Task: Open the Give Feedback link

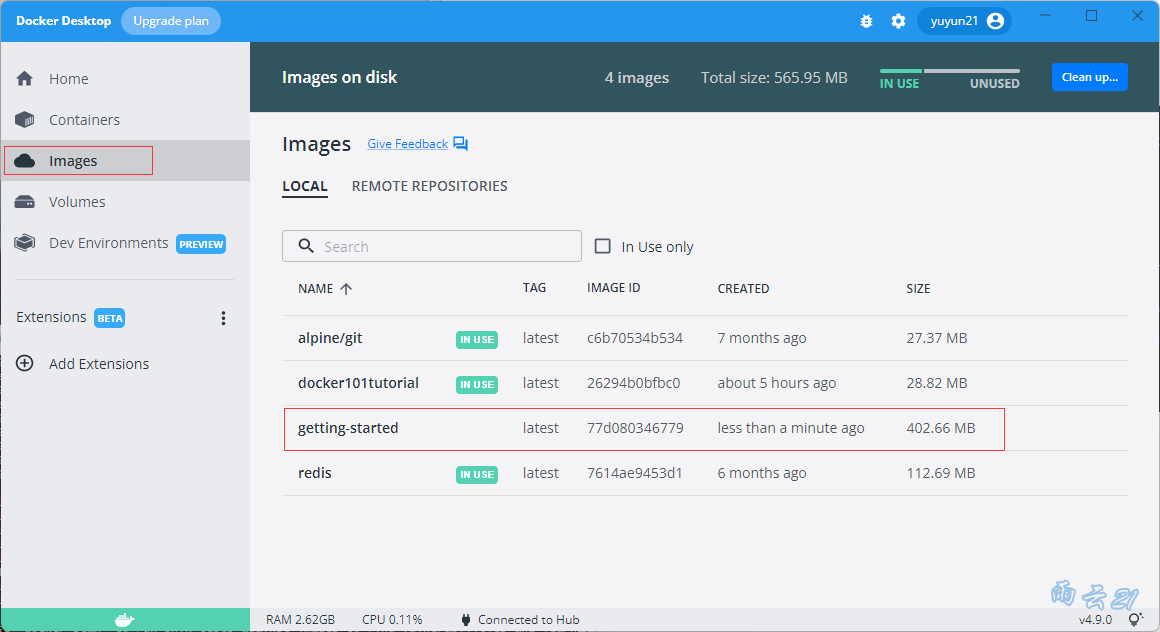Action: [x=407, y=144]
